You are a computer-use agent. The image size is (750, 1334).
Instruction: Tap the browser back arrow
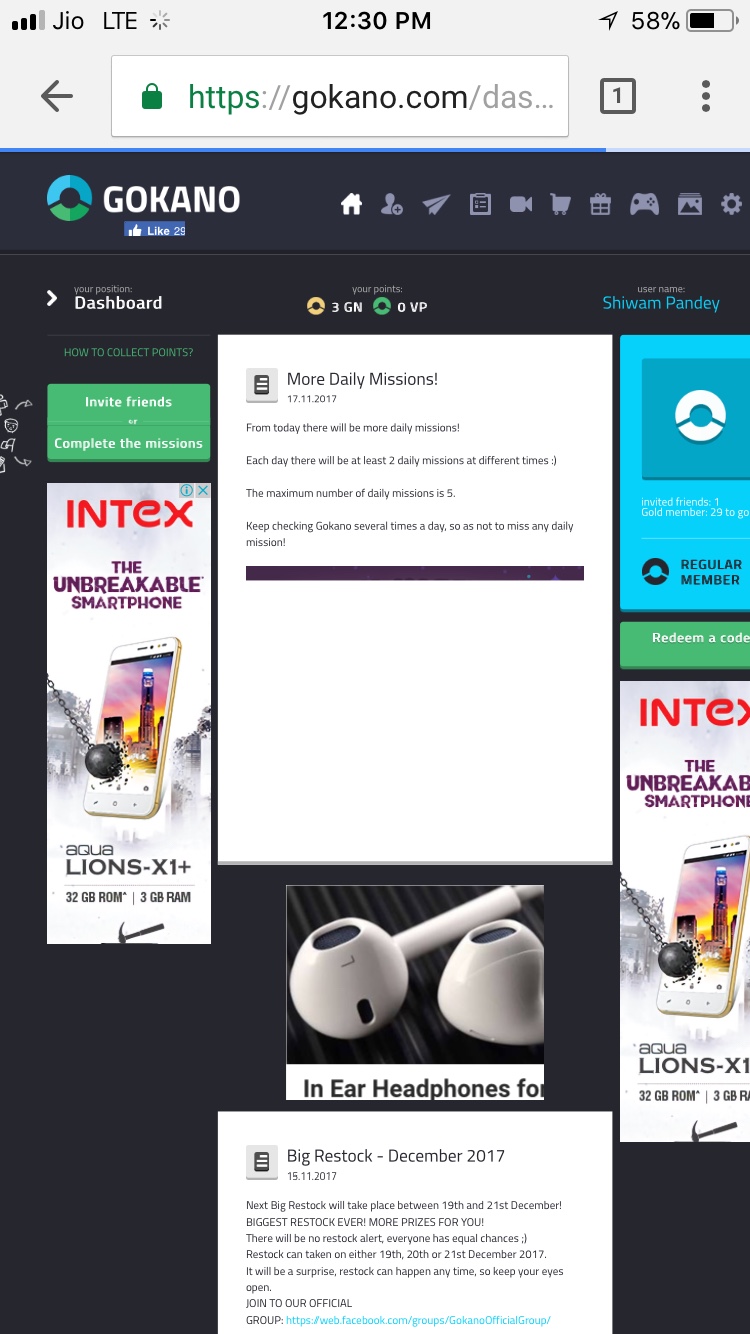[x=57, y=96]
